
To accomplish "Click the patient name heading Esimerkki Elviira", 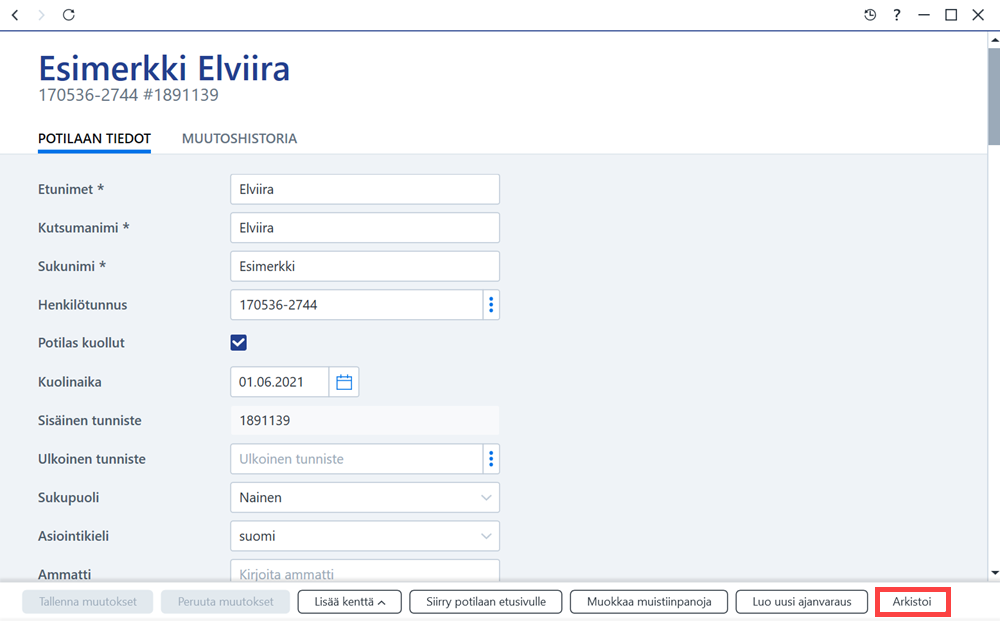I will coord(164,68).
